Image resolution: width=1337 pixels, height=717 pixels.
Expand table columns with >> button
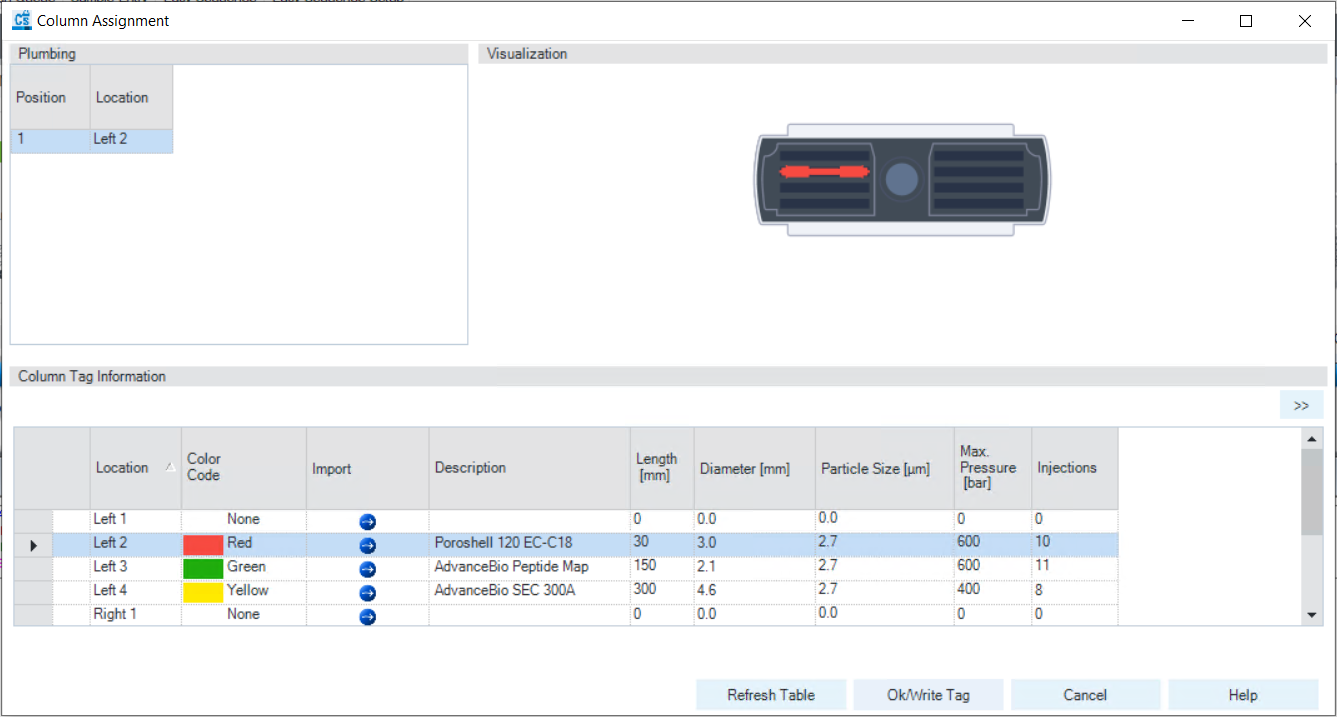pyautogui.click(x=1301, y=405)
